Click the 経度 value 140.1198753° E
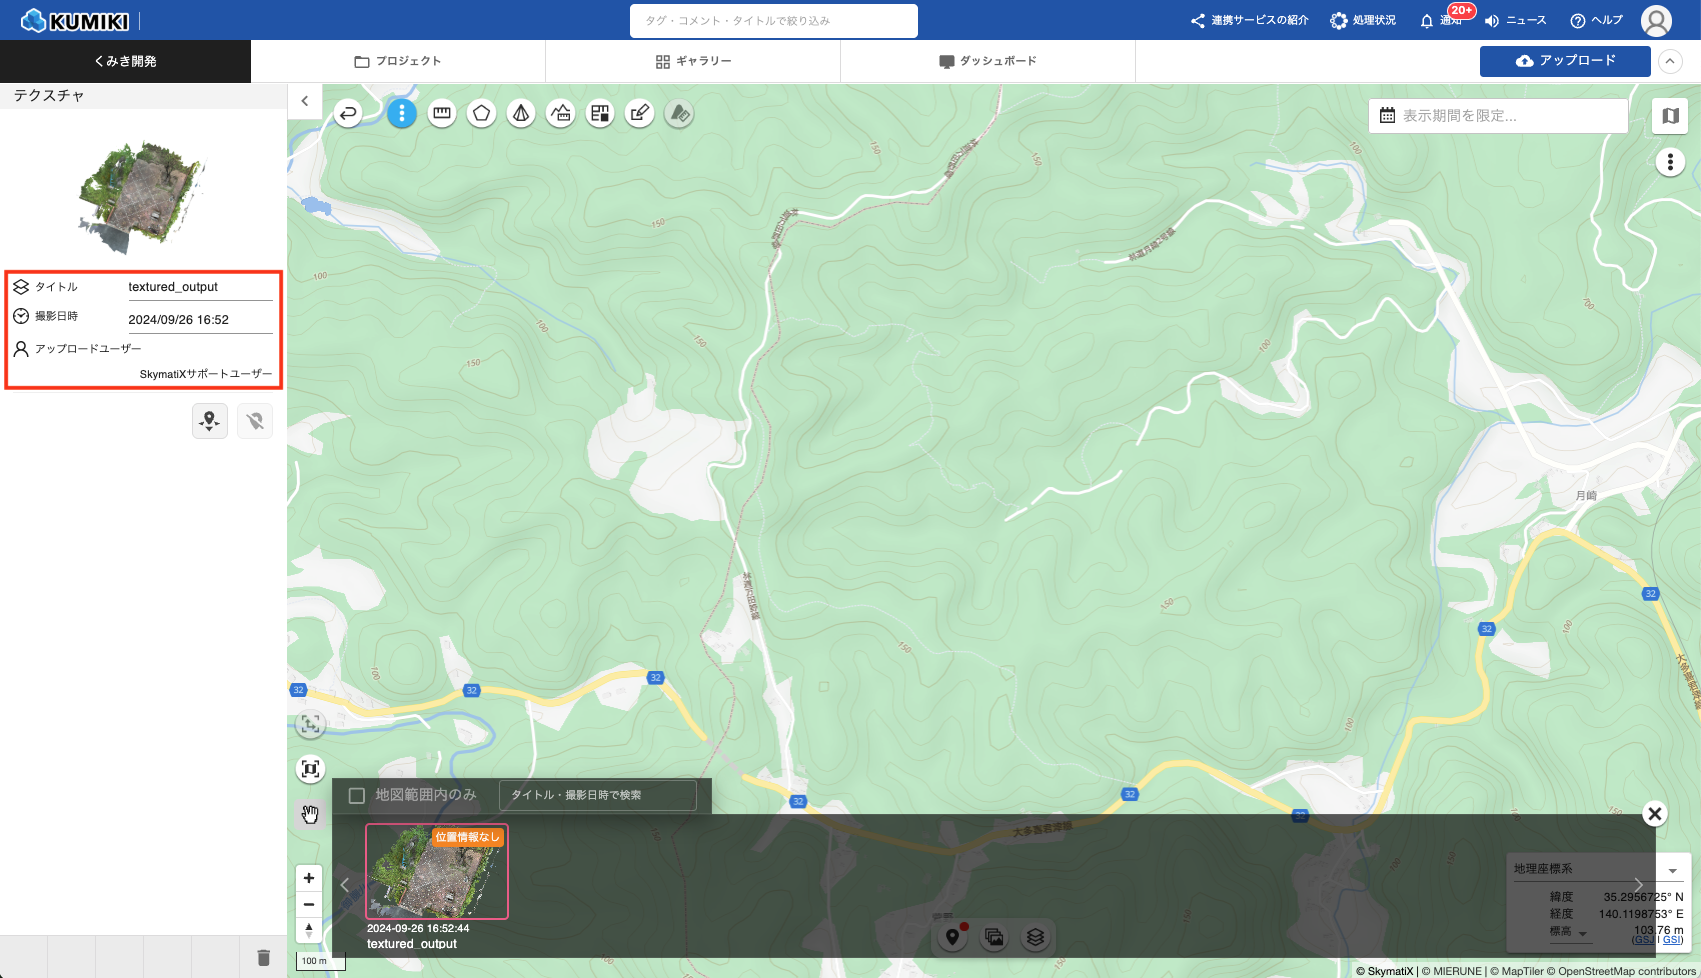Viewport: 1701px width, 978px height. (1641, 914)
